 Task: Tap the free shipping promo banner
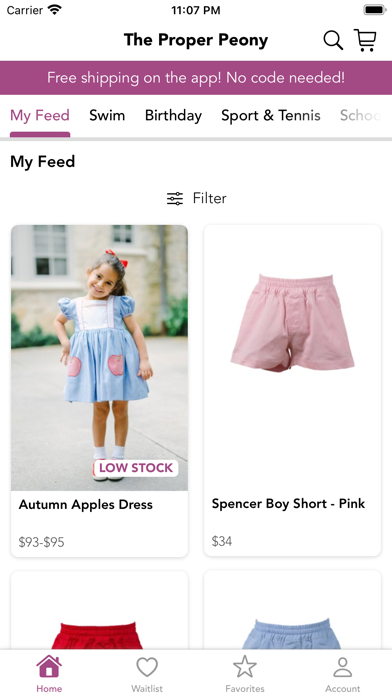pyautogui.click(x=196, y=78)
